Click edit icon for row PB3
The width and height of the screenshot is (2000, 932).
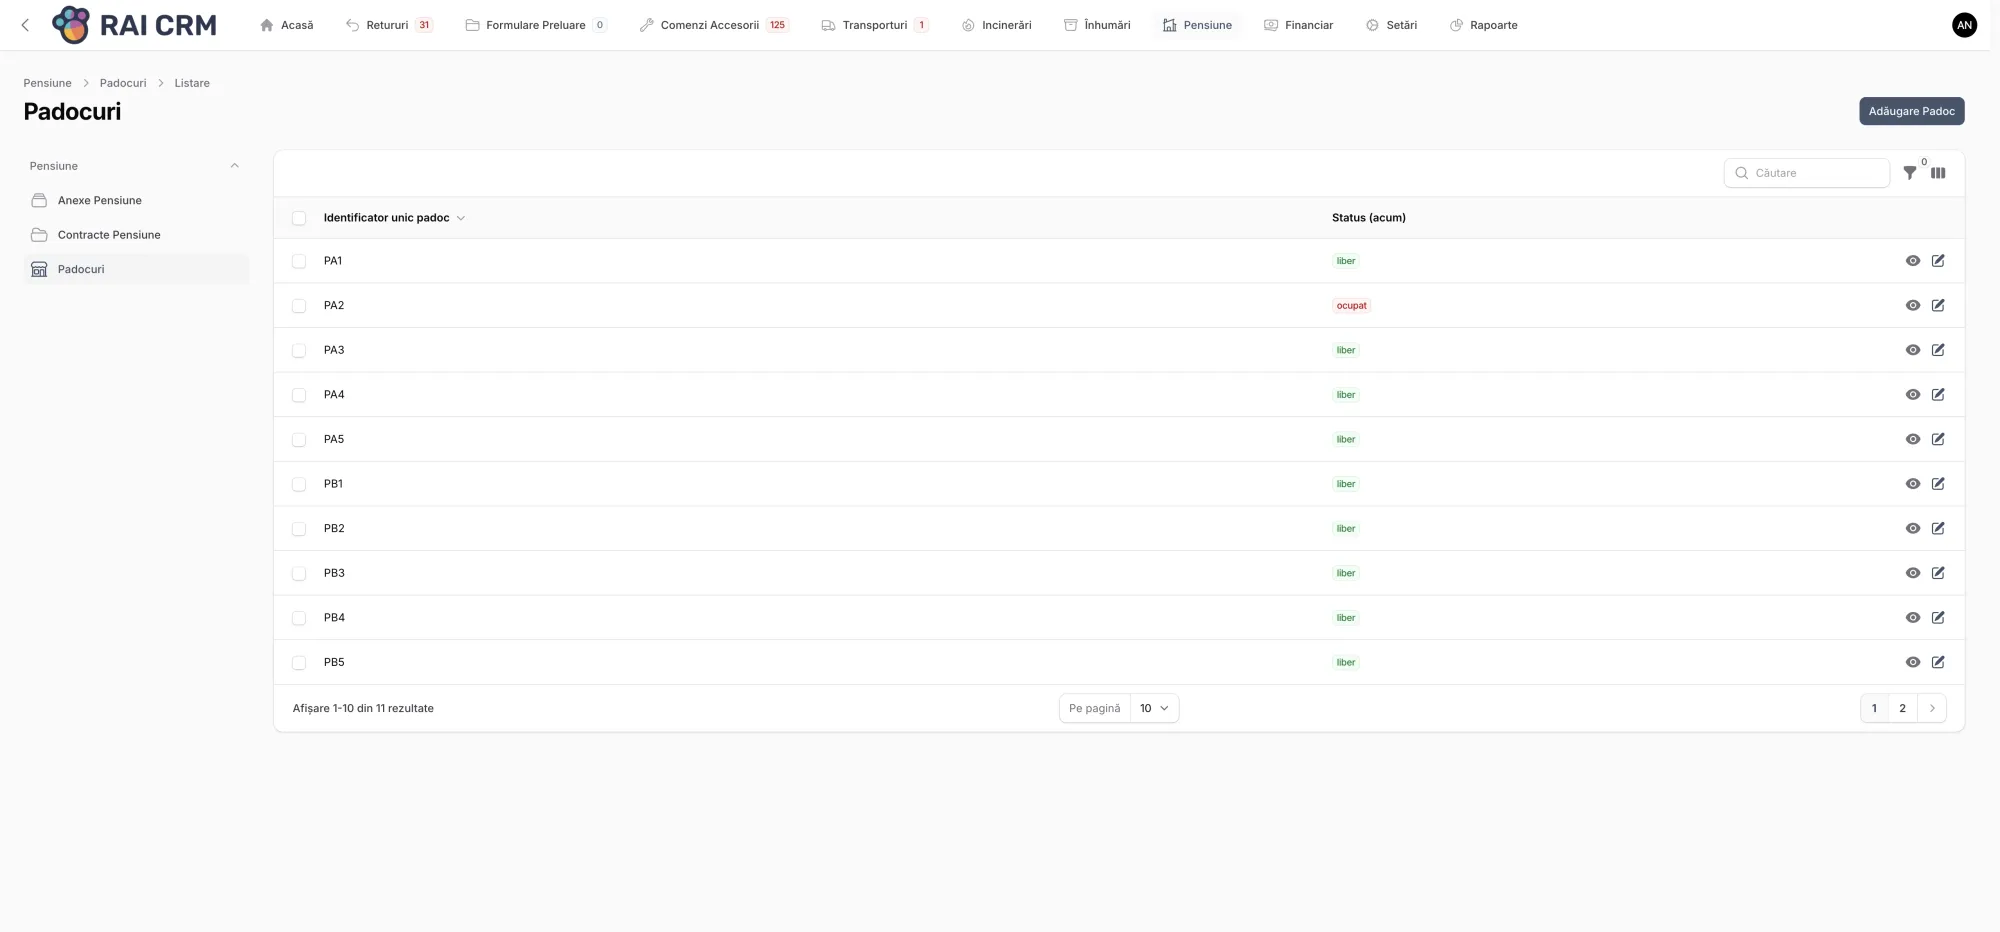(x=1938, y=573)
